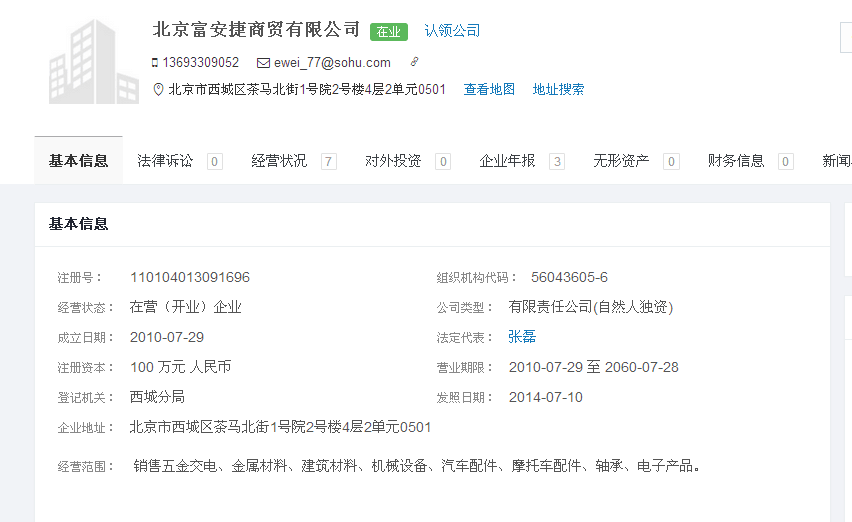Click the phone icon before 13693309052
Screen dimensions: 852x522
[155, 63]
